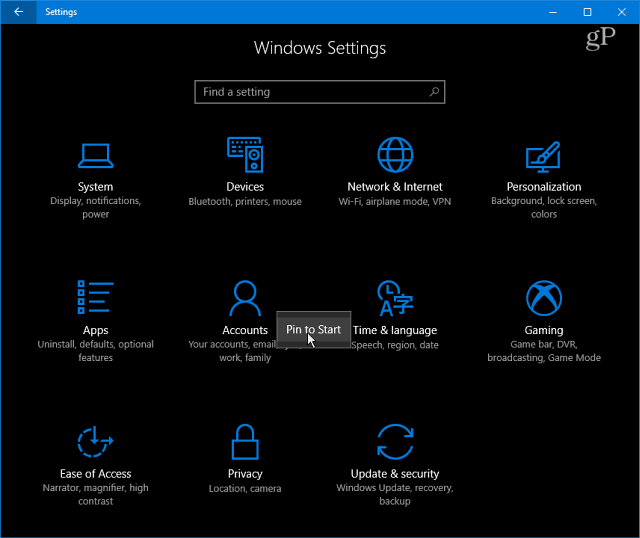
Task: Click the Personalization label
Action: point(544,187)
